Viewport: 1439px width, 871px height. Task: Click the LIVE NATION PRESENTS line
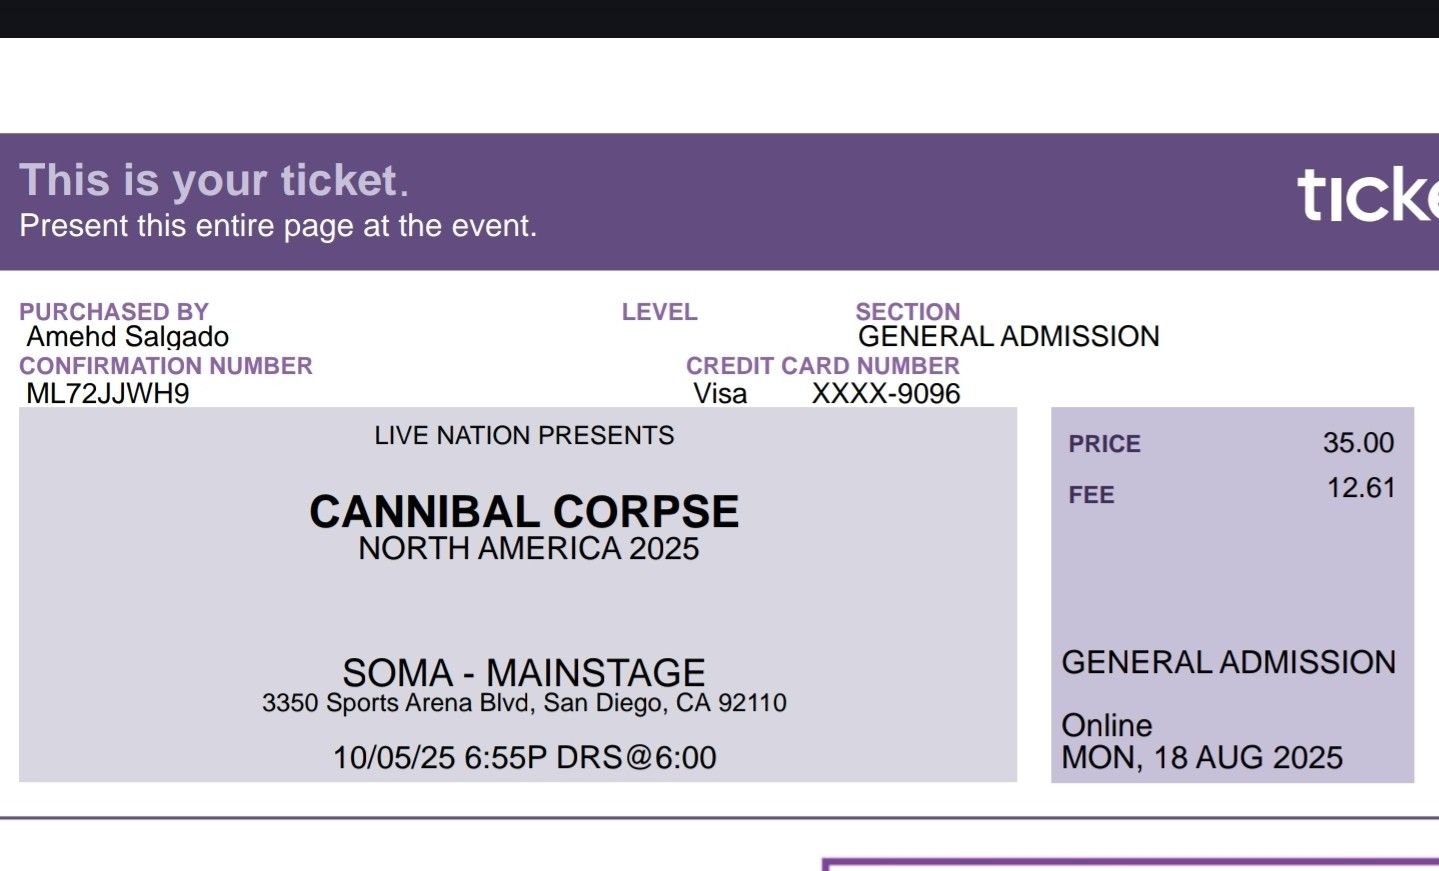[x=524, y=436]
